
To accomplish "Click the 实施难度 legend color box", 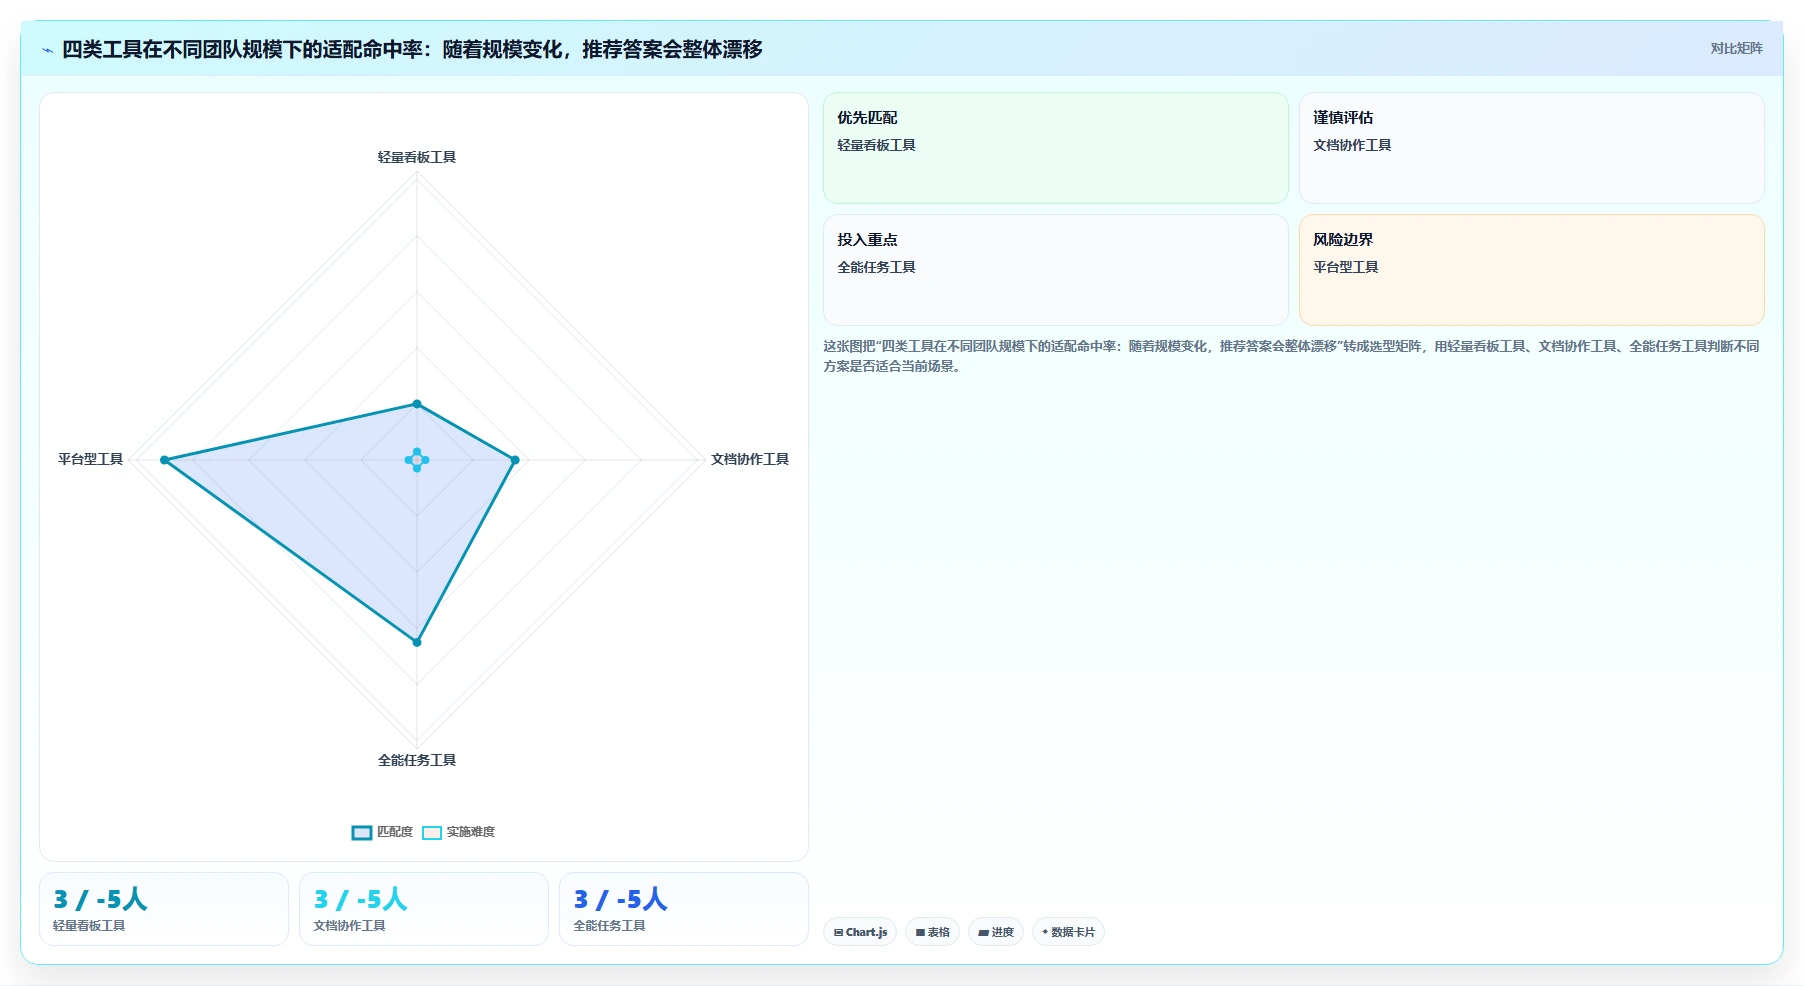I will pos(432,833).
